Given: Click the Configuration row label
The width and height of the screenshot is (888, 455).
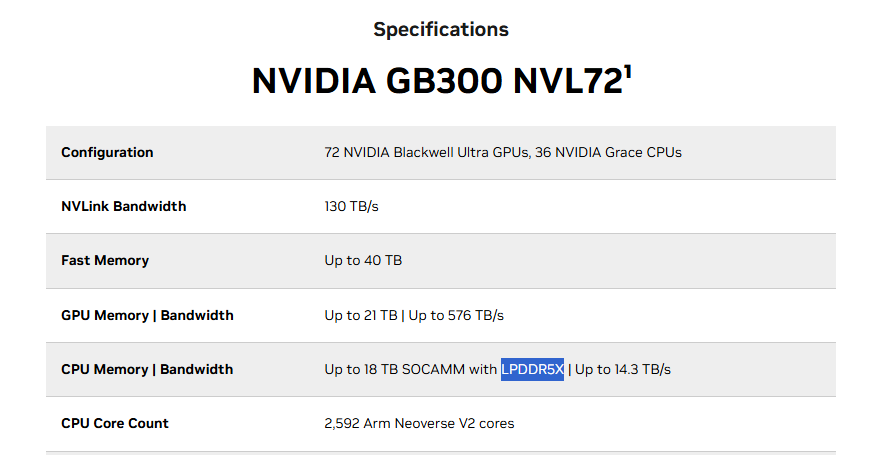Looking at the screenshot, I should tap(107, 153).
